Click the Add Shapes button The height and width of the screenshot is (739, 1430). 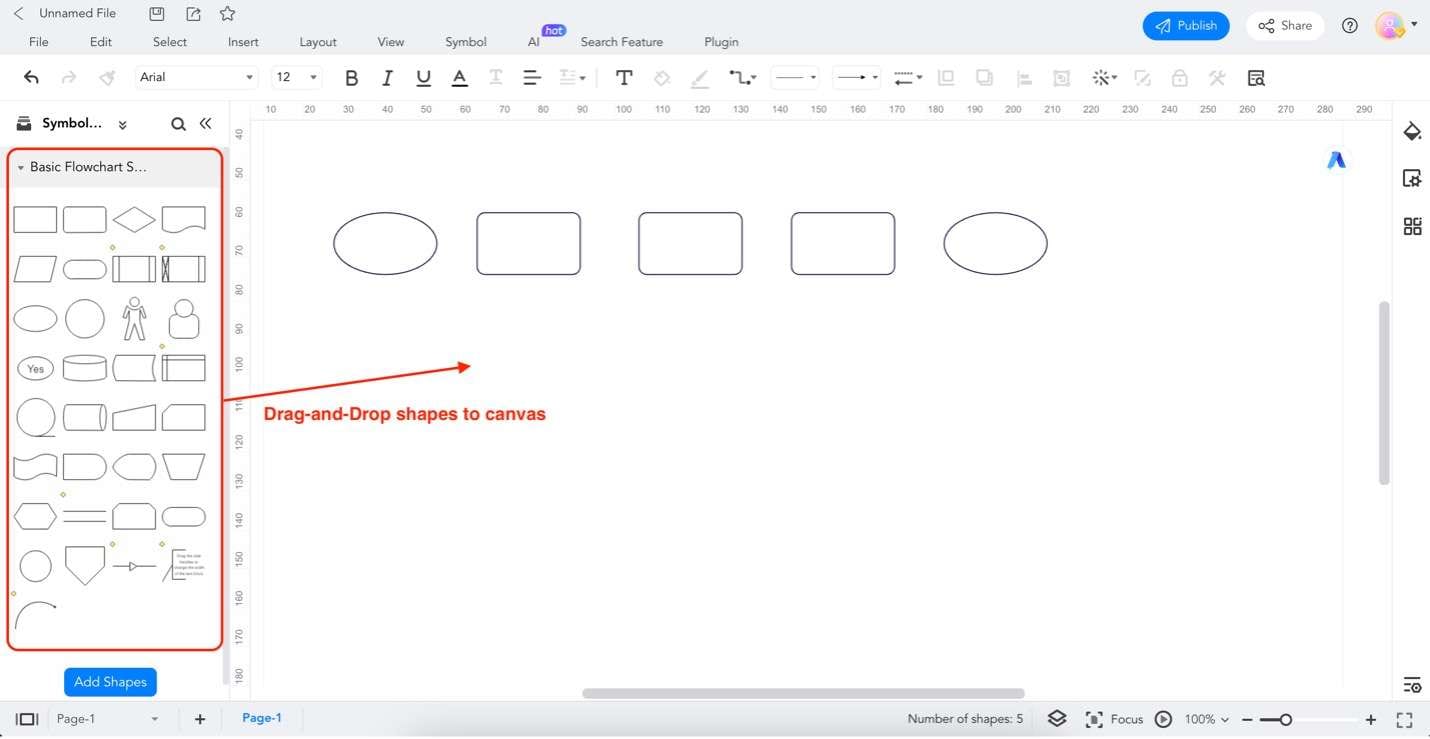[110, 682]
